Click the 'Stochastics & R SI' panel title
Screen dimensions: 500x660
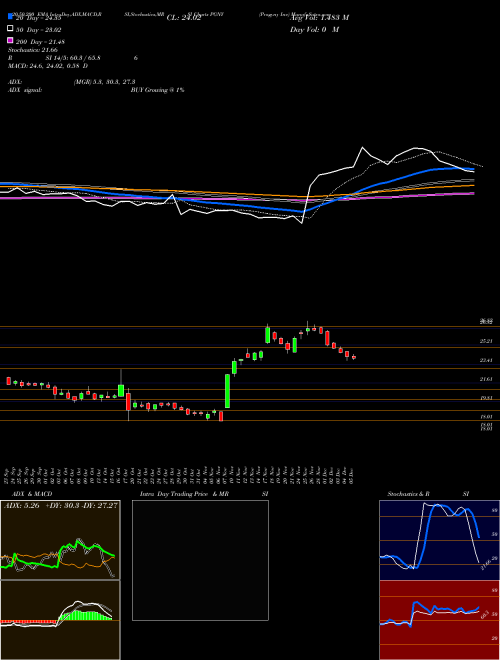(428, 494)
